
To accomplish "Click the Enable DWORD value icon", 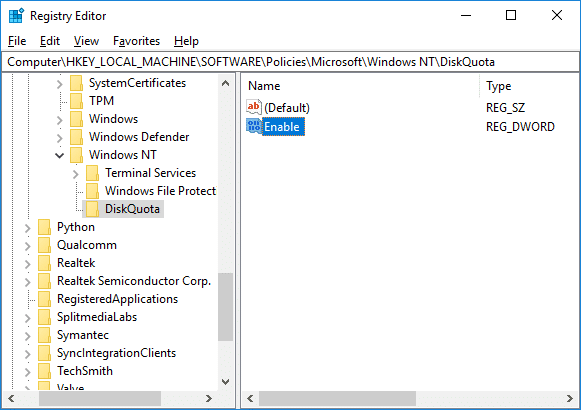I will click(x=254, y=127).
